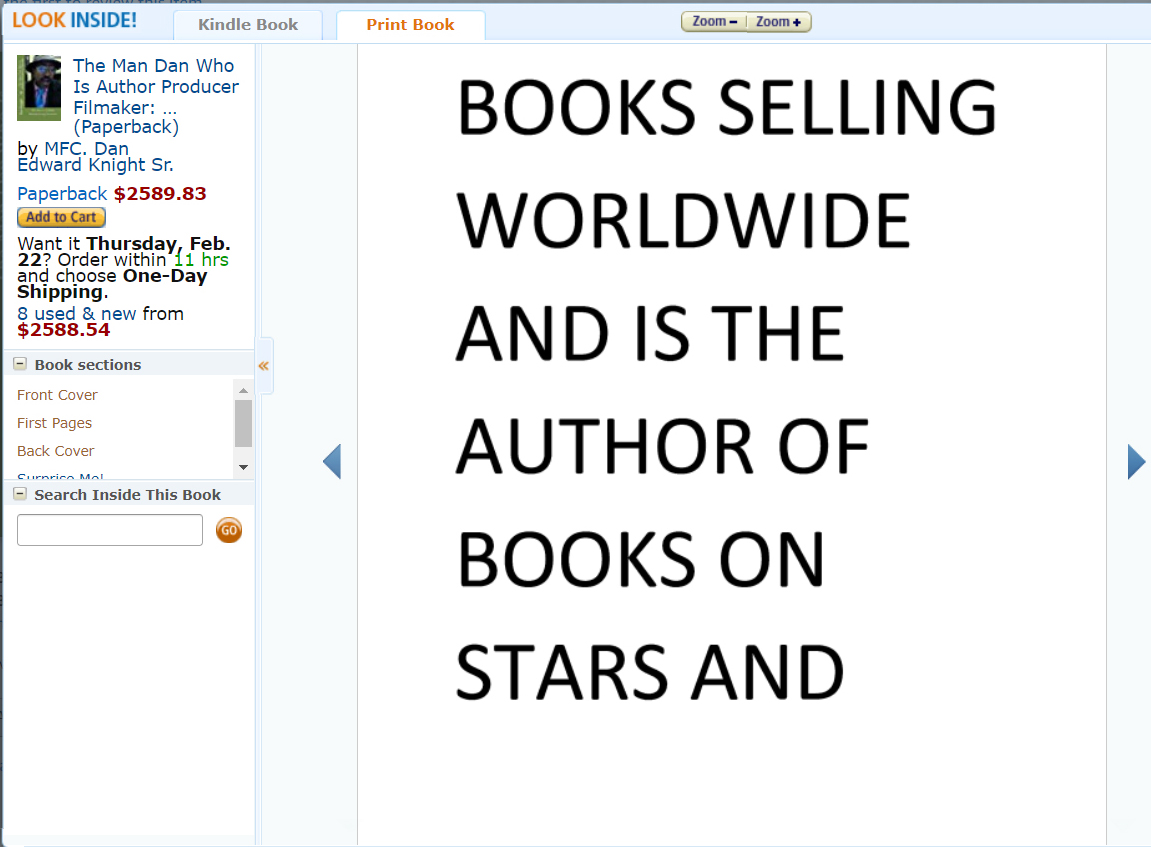Add the paperback to cart
This screenshot has width=1151, height=847.
click(61, 217)
